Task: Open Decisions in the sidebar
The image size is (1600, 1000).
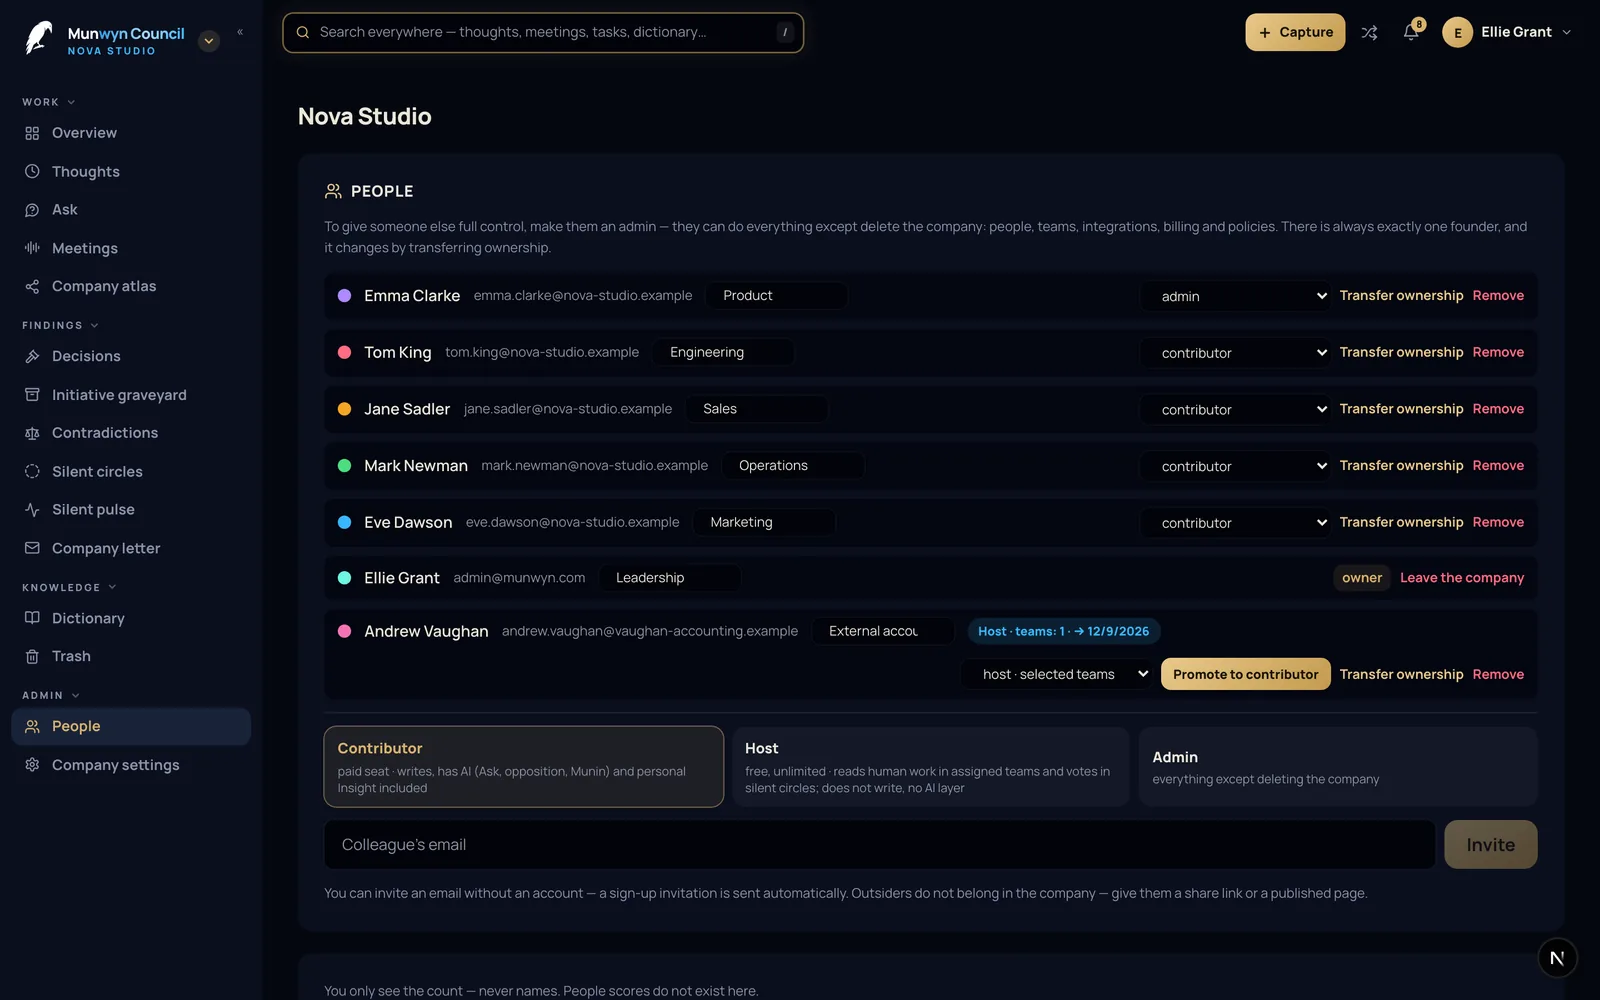Action: click(x=131, y=356)
